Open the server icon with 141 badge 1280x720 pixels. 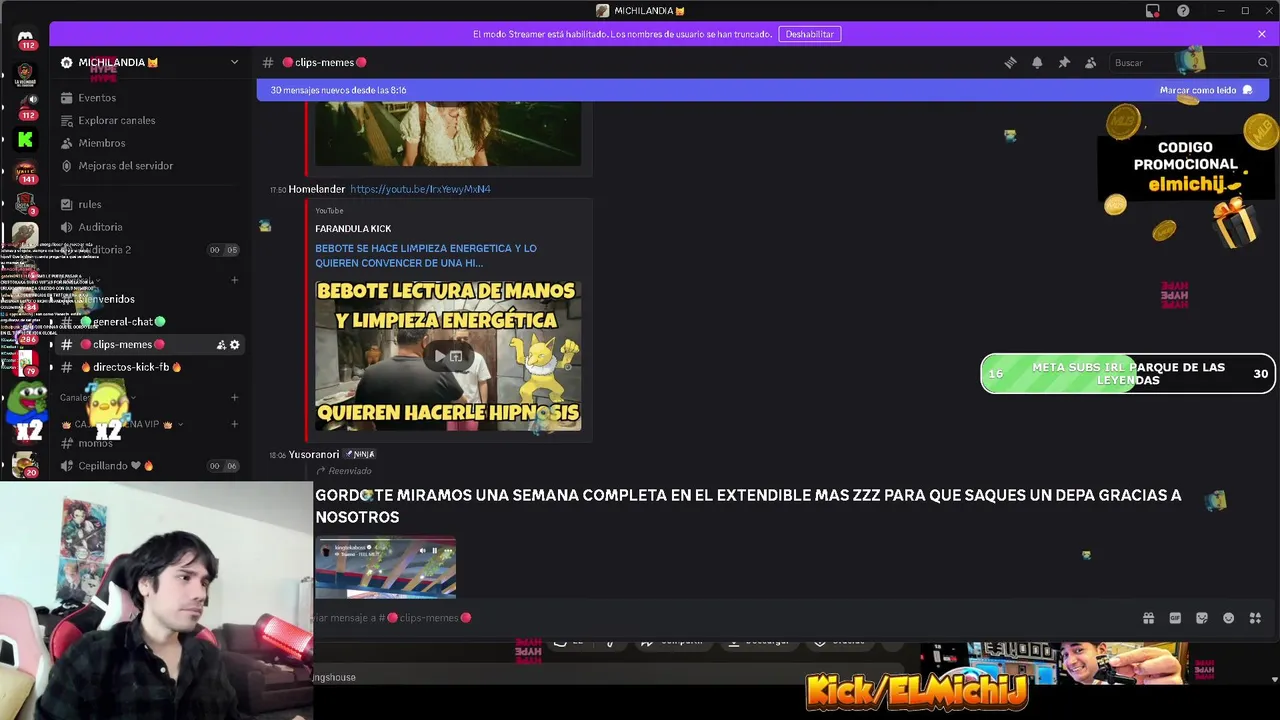[25, 172]
